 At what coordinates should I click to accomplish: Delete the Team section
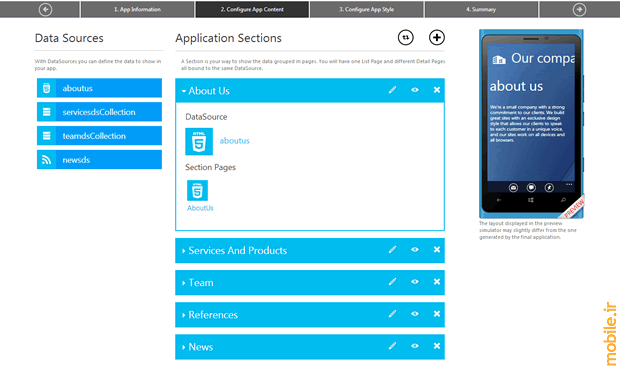click(437, 282)
